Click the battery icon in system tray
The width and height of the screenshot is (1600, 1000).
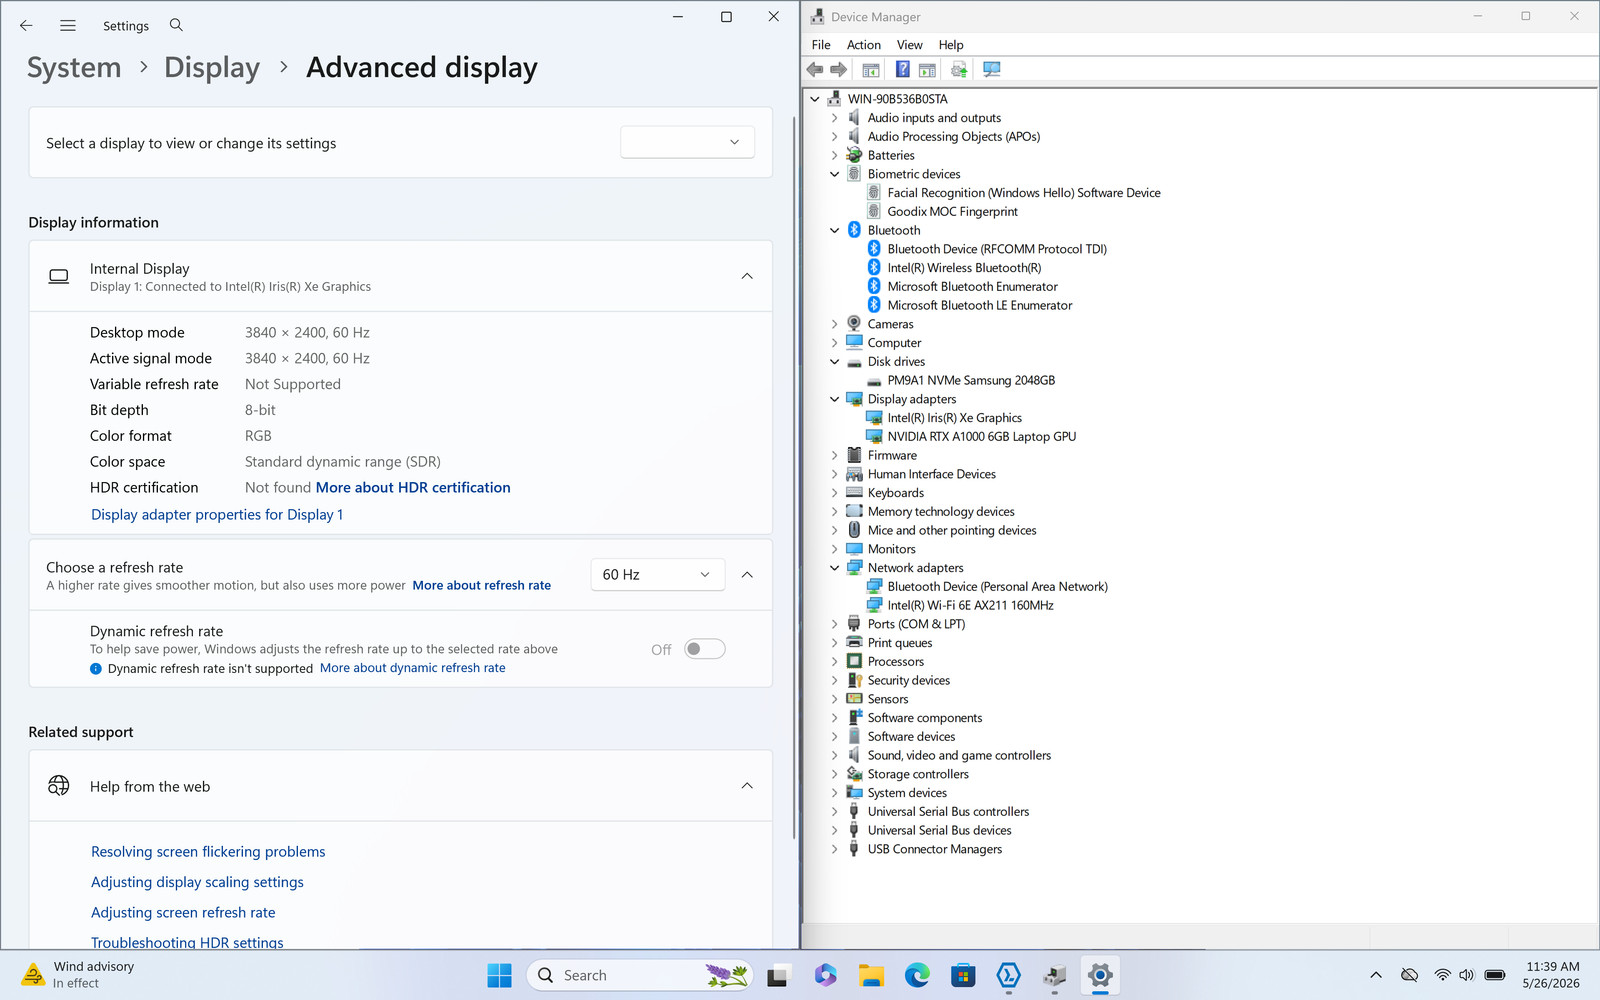tap(1495, 975)
